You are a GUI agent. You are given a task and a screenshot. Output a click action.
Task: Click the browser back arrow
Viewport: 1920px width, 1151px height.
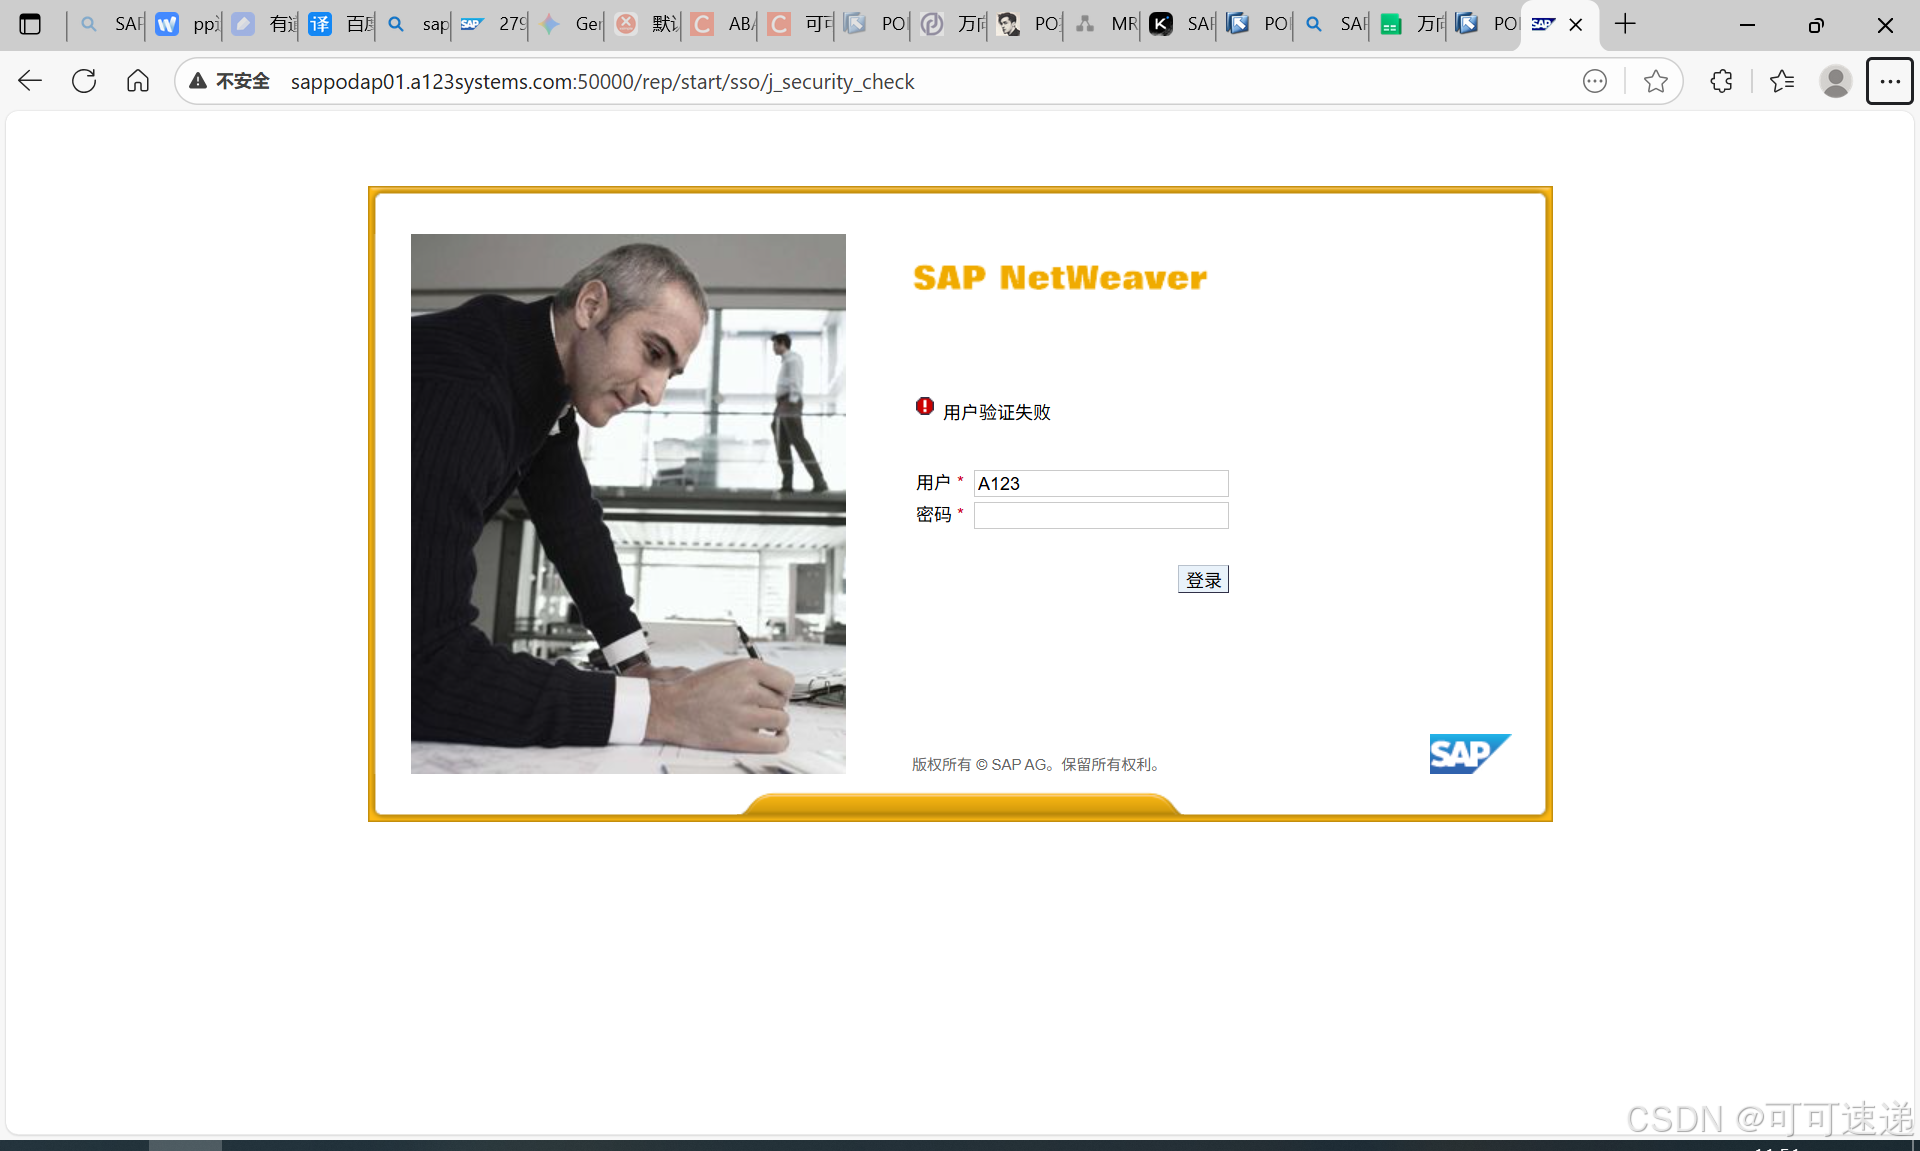tap(30, 81)
